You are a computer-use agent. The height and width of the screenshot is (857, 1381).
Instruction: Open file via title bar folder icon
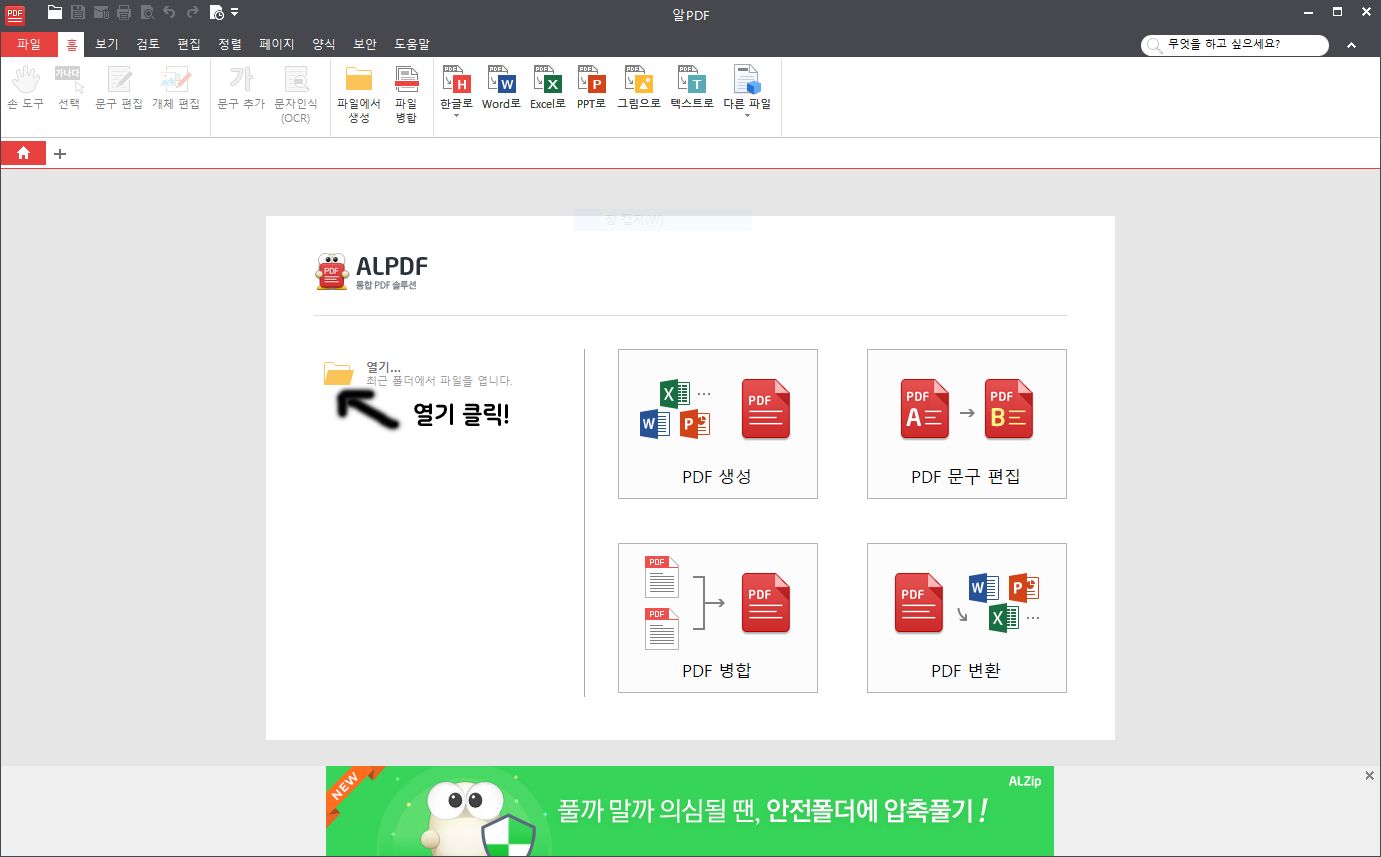(55, 13)
